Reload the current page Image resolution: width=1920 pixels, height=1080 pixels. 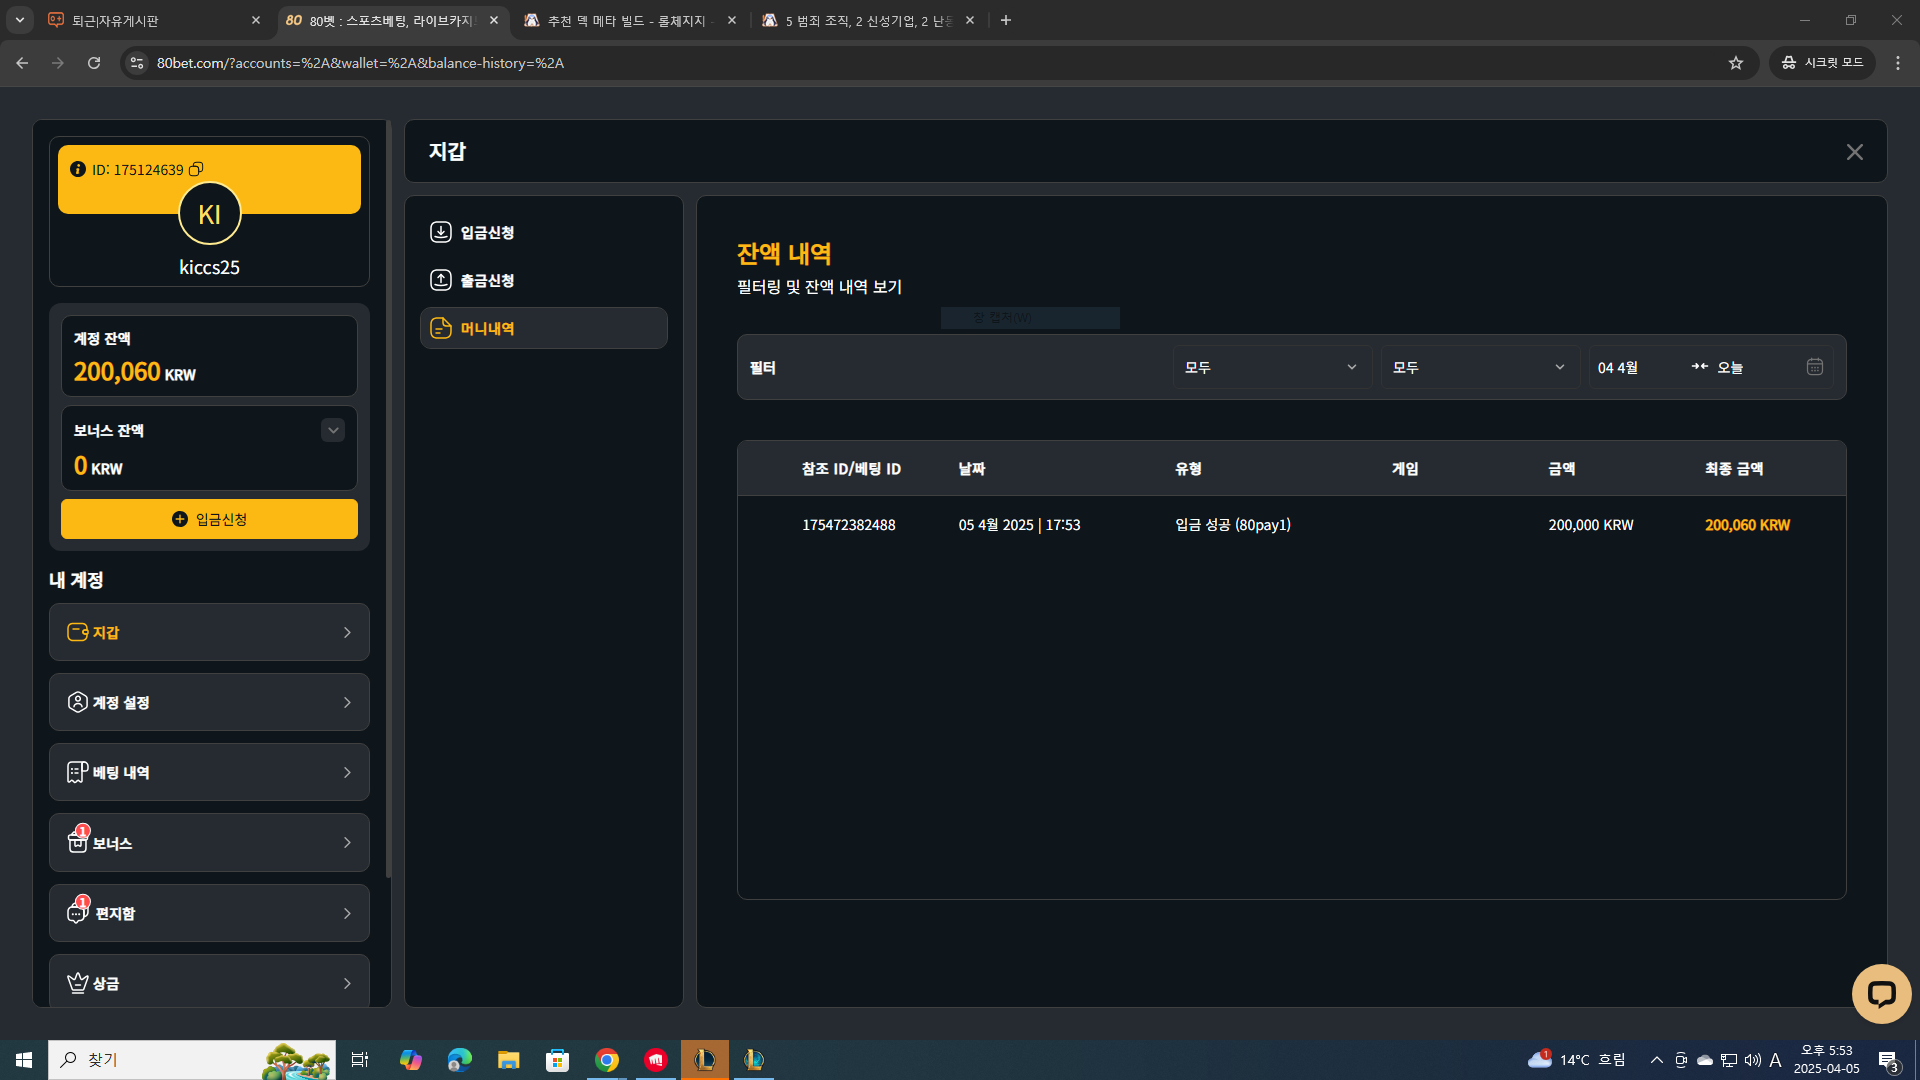pos(94,63)
